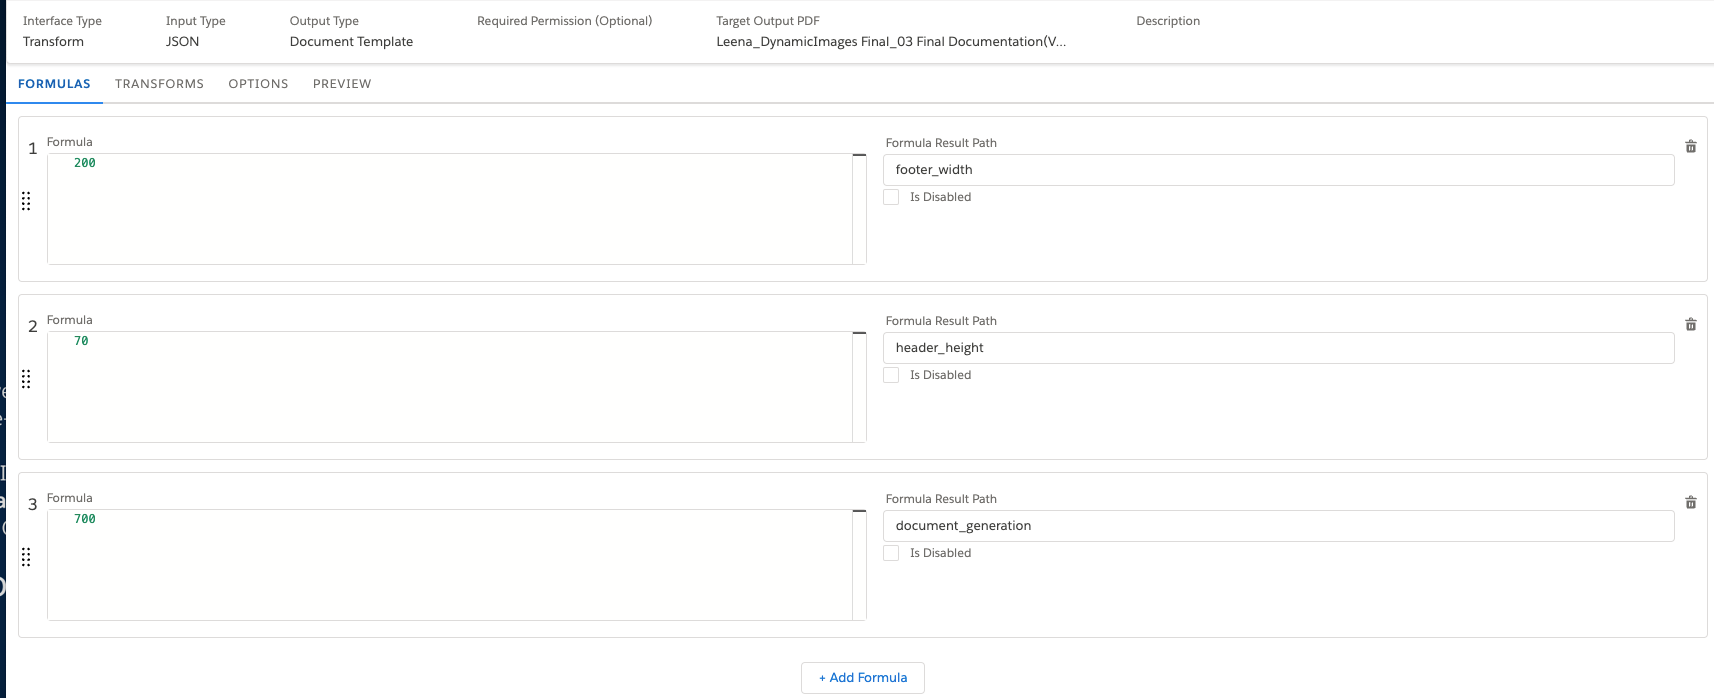The height and width of the screenshot is (698, 1714).
Task: Collapse the formula 1 editor with its minus marker
Action: point(859,156)
